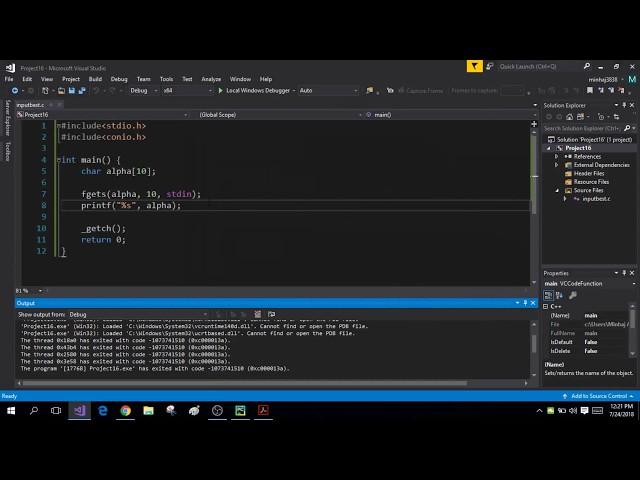640x480 pixels.
Task: Open the Analyze menu
Action: pyautogui.click(x=211, y=79)
